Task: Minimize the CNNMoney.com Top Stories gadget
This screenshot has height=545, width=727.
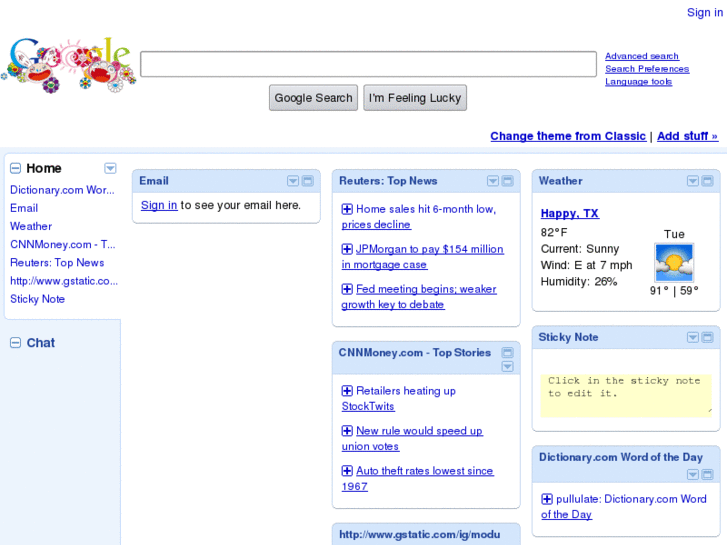Action: pos(508,353)
